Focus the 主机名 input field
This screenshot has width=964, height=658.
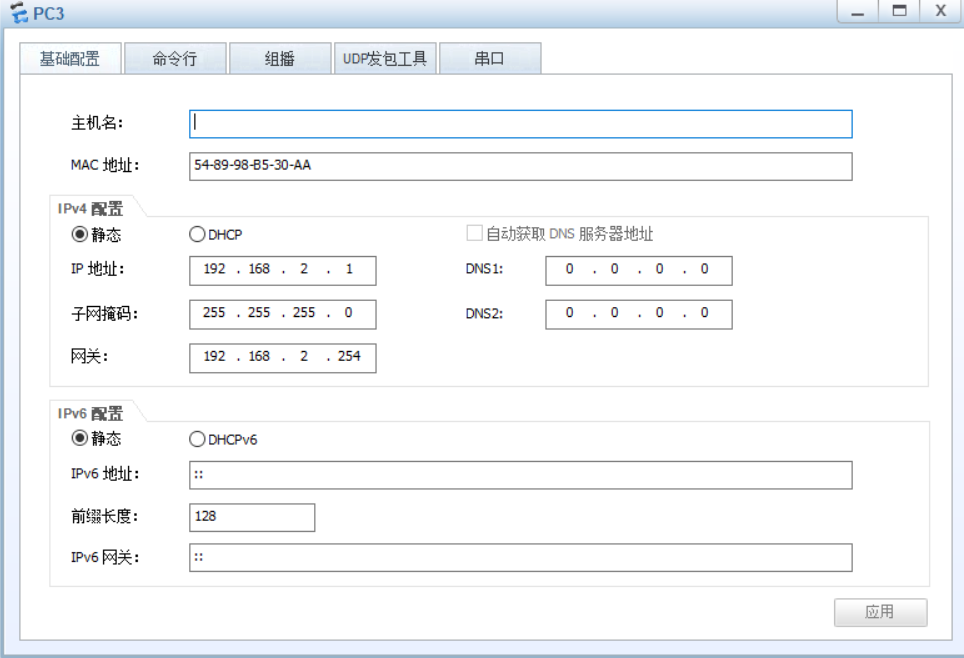pyautogui.click(x=520, y=124)
